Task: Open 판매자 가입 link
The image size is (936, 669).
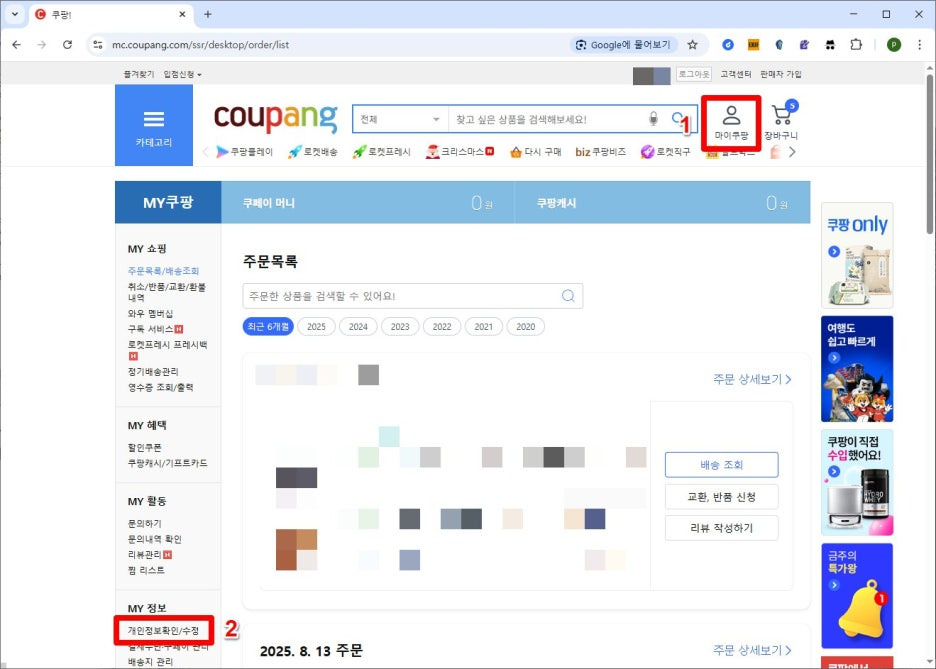Action: tap(781, 74)
